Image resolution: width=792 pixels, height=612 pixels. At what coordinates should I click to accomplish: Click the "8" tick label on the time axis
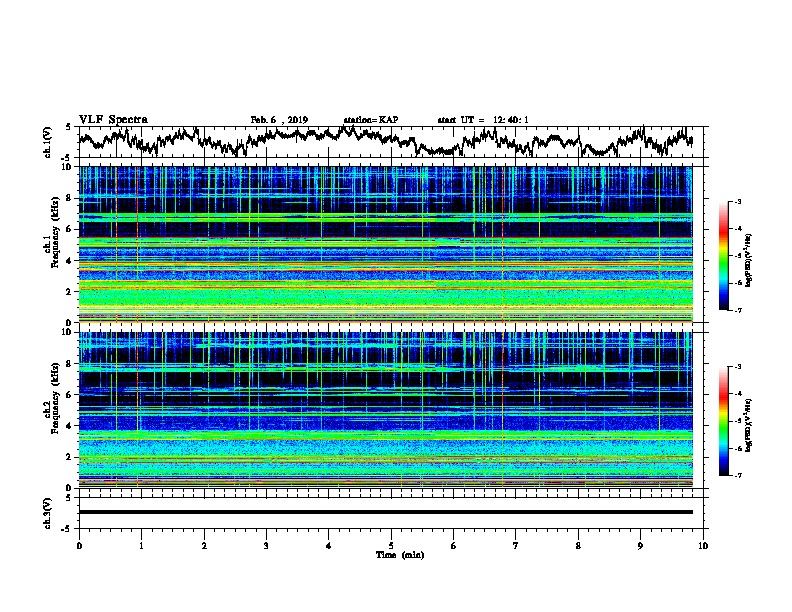tap(578, 546)
